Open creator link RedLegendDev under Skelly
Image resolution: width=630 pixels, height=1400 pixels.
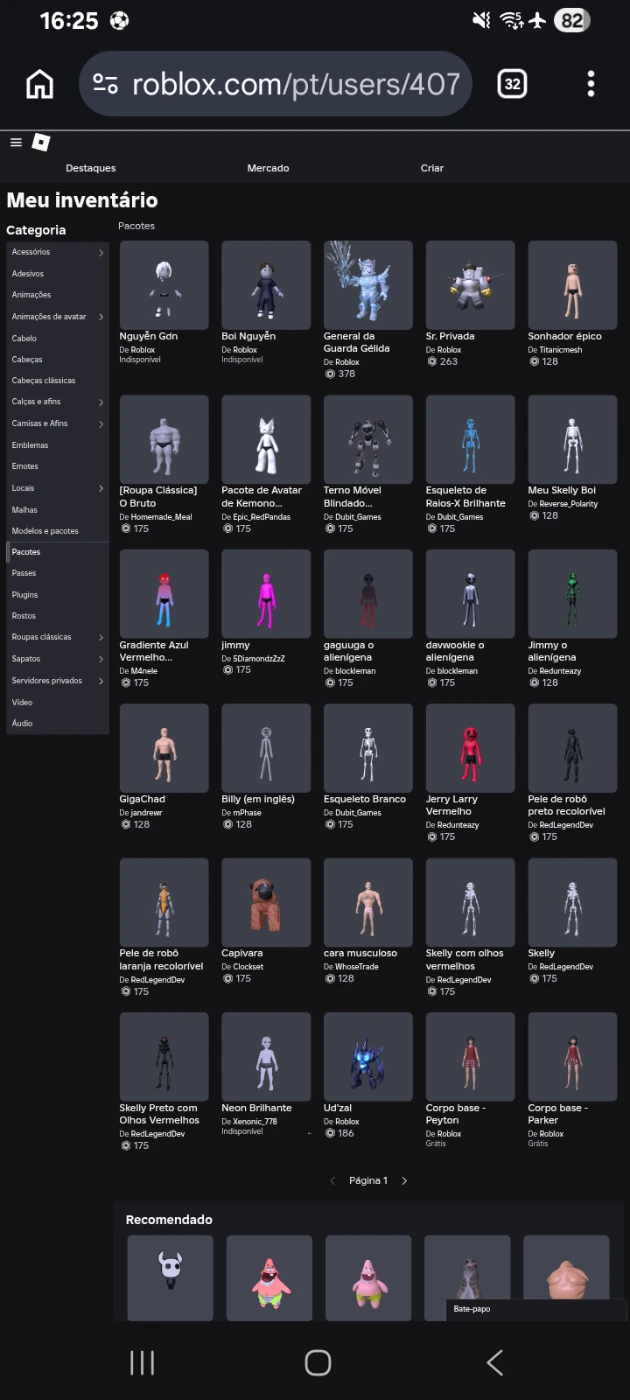point(566,967)
